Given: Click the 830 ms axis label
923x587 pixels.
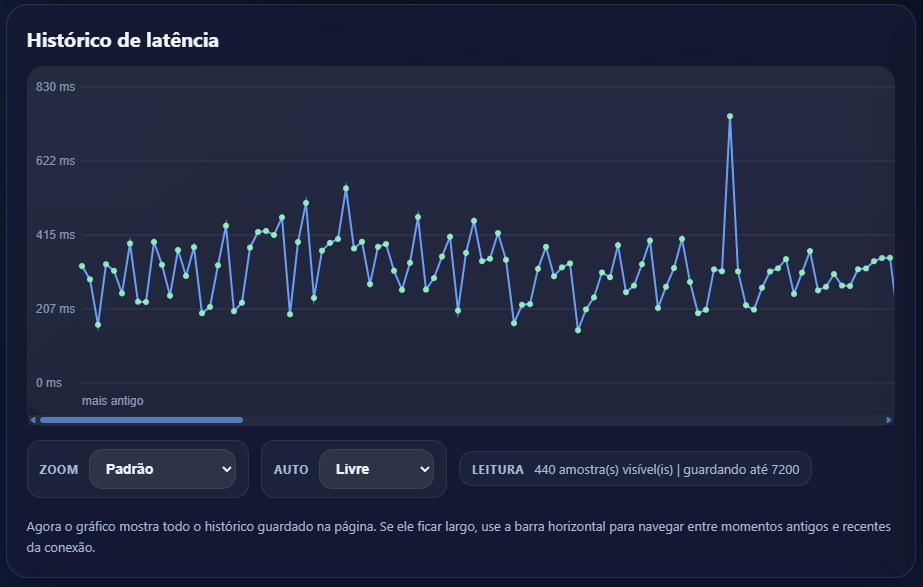Looking at the screenshot, I should (55, 87).
